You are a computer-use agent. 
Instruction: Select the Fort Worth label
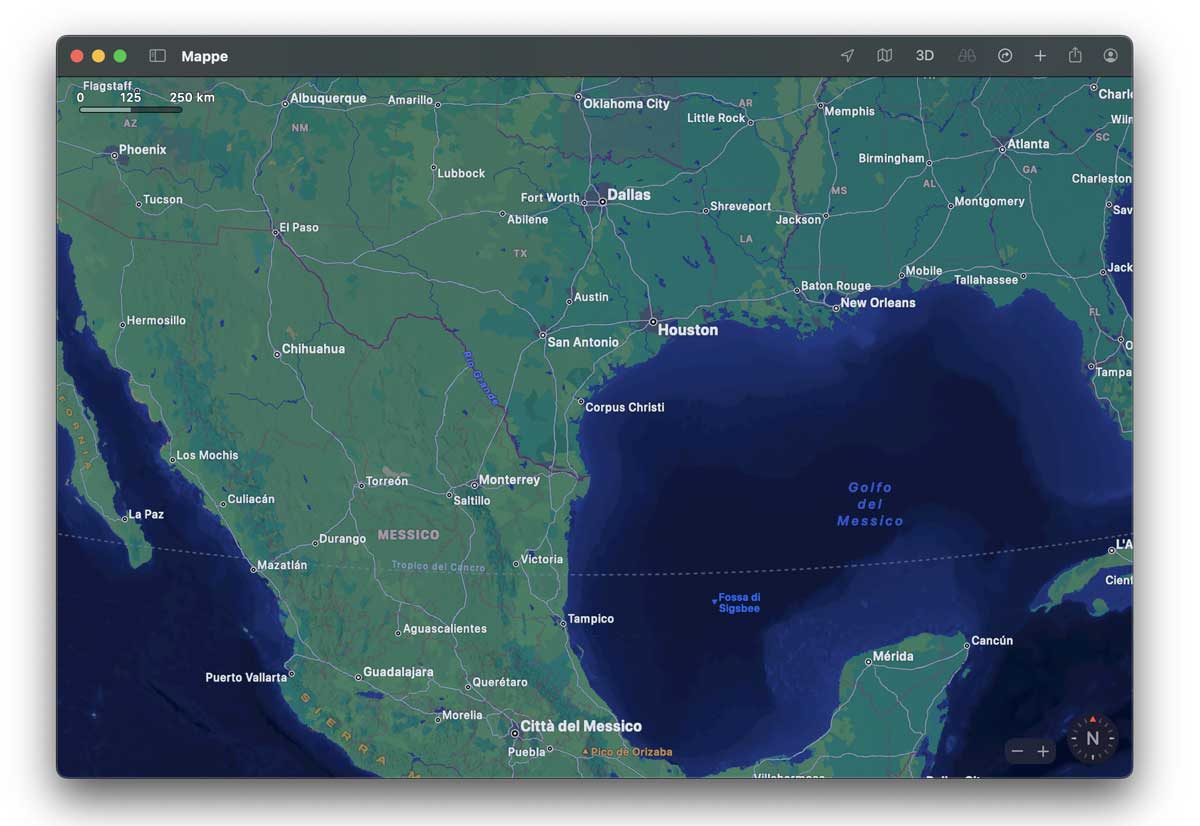coord(550,198)
